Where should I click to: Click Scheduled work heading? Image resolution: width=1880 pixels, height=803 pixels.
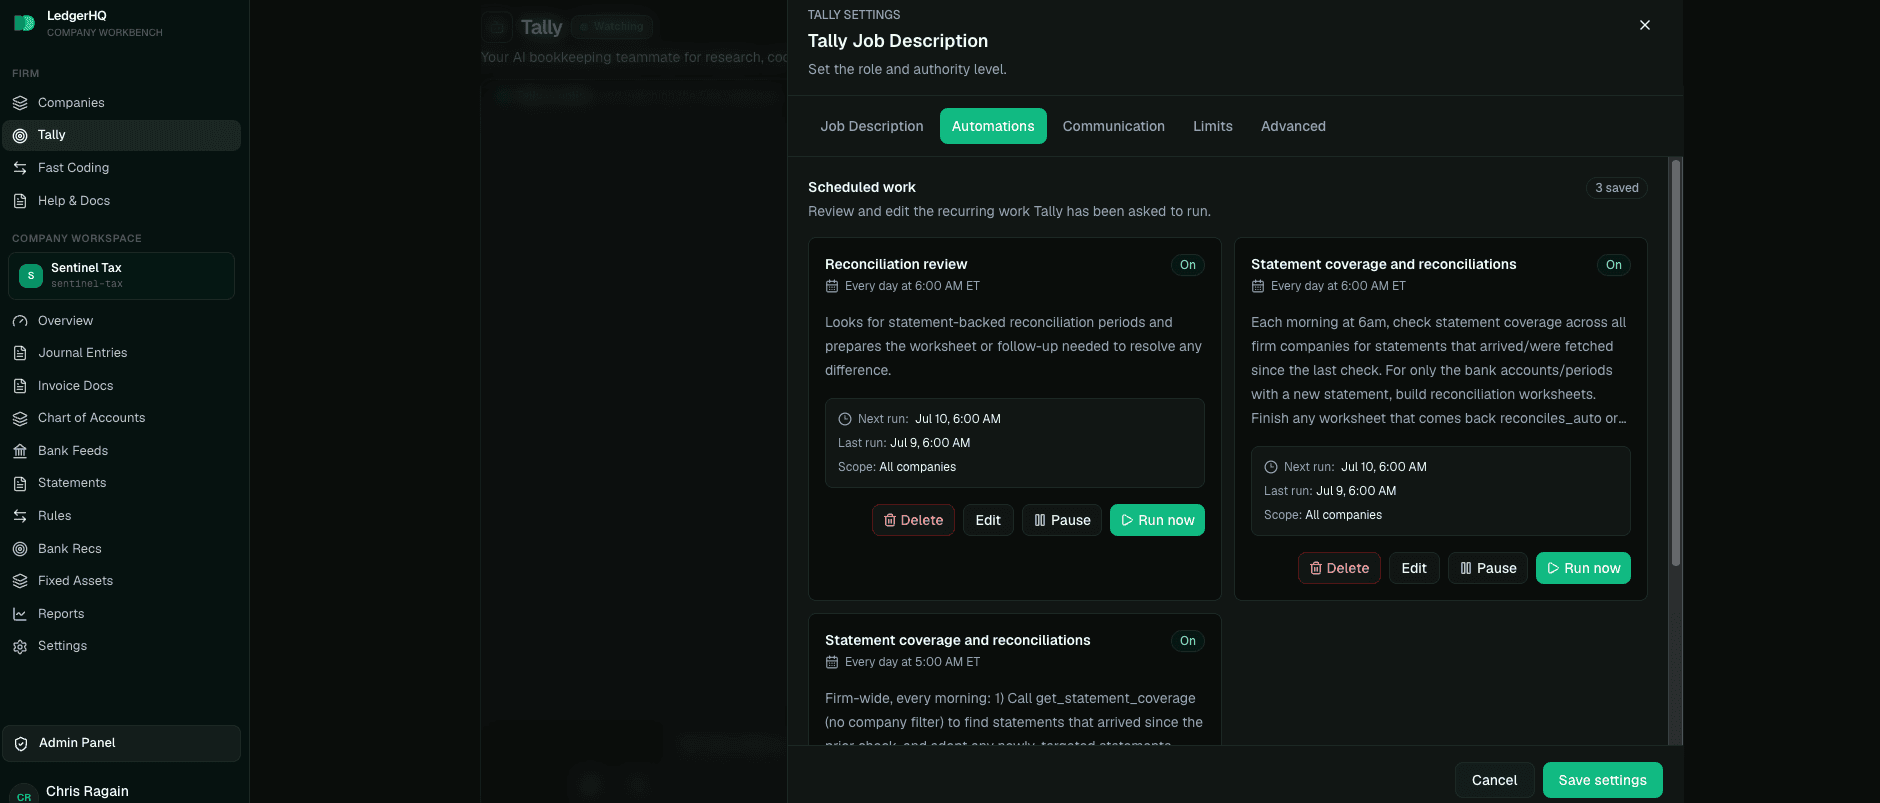tap(862, 187)
